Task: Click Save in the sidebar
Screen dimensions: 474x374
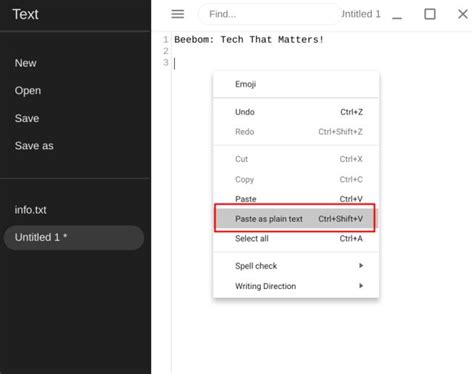Action: point(27,118)
